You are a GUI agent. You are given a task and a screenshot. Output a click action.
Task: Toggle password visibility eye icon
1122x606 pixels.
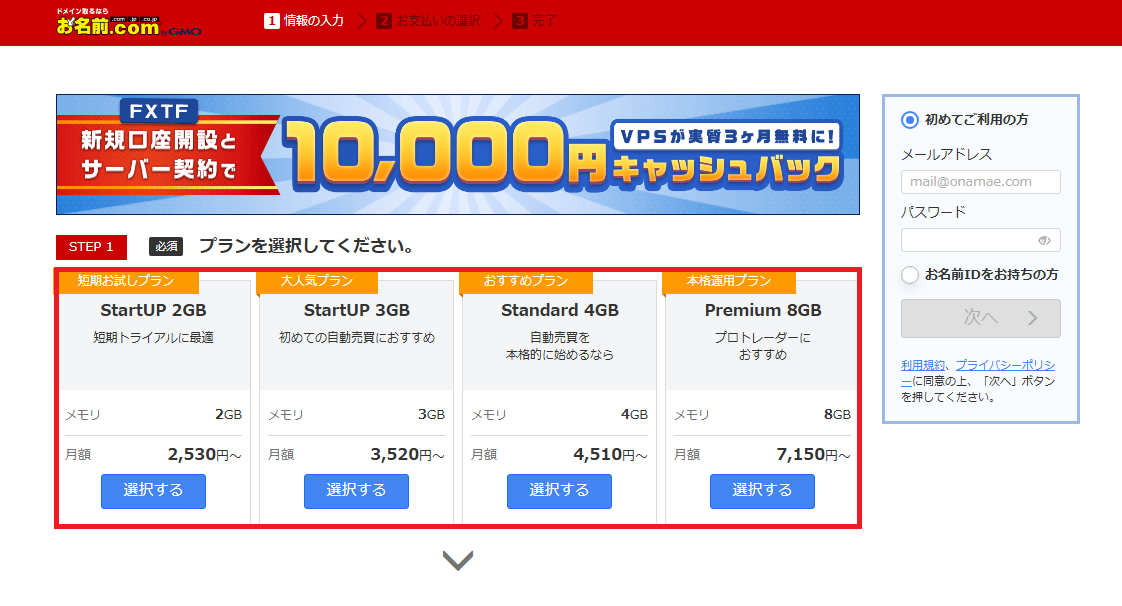[1044, 240]
